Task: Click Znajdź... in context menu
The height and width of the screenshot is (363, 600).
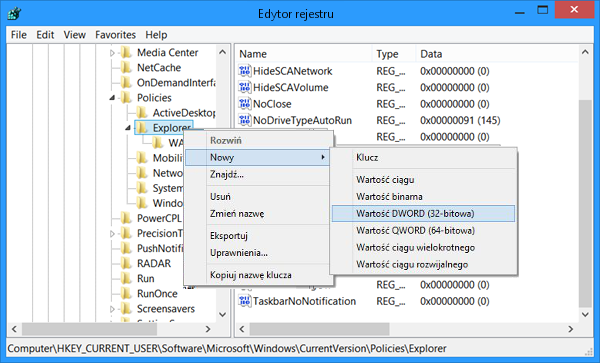Action: pos(257,174)
